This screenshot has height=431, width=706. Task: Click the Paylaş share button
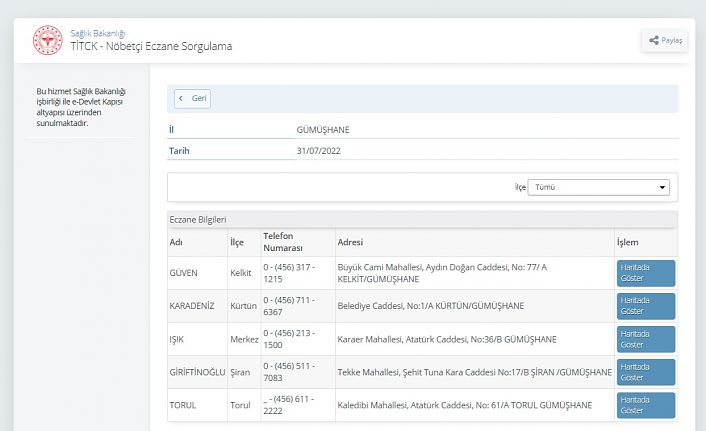[x=665, y=40]
